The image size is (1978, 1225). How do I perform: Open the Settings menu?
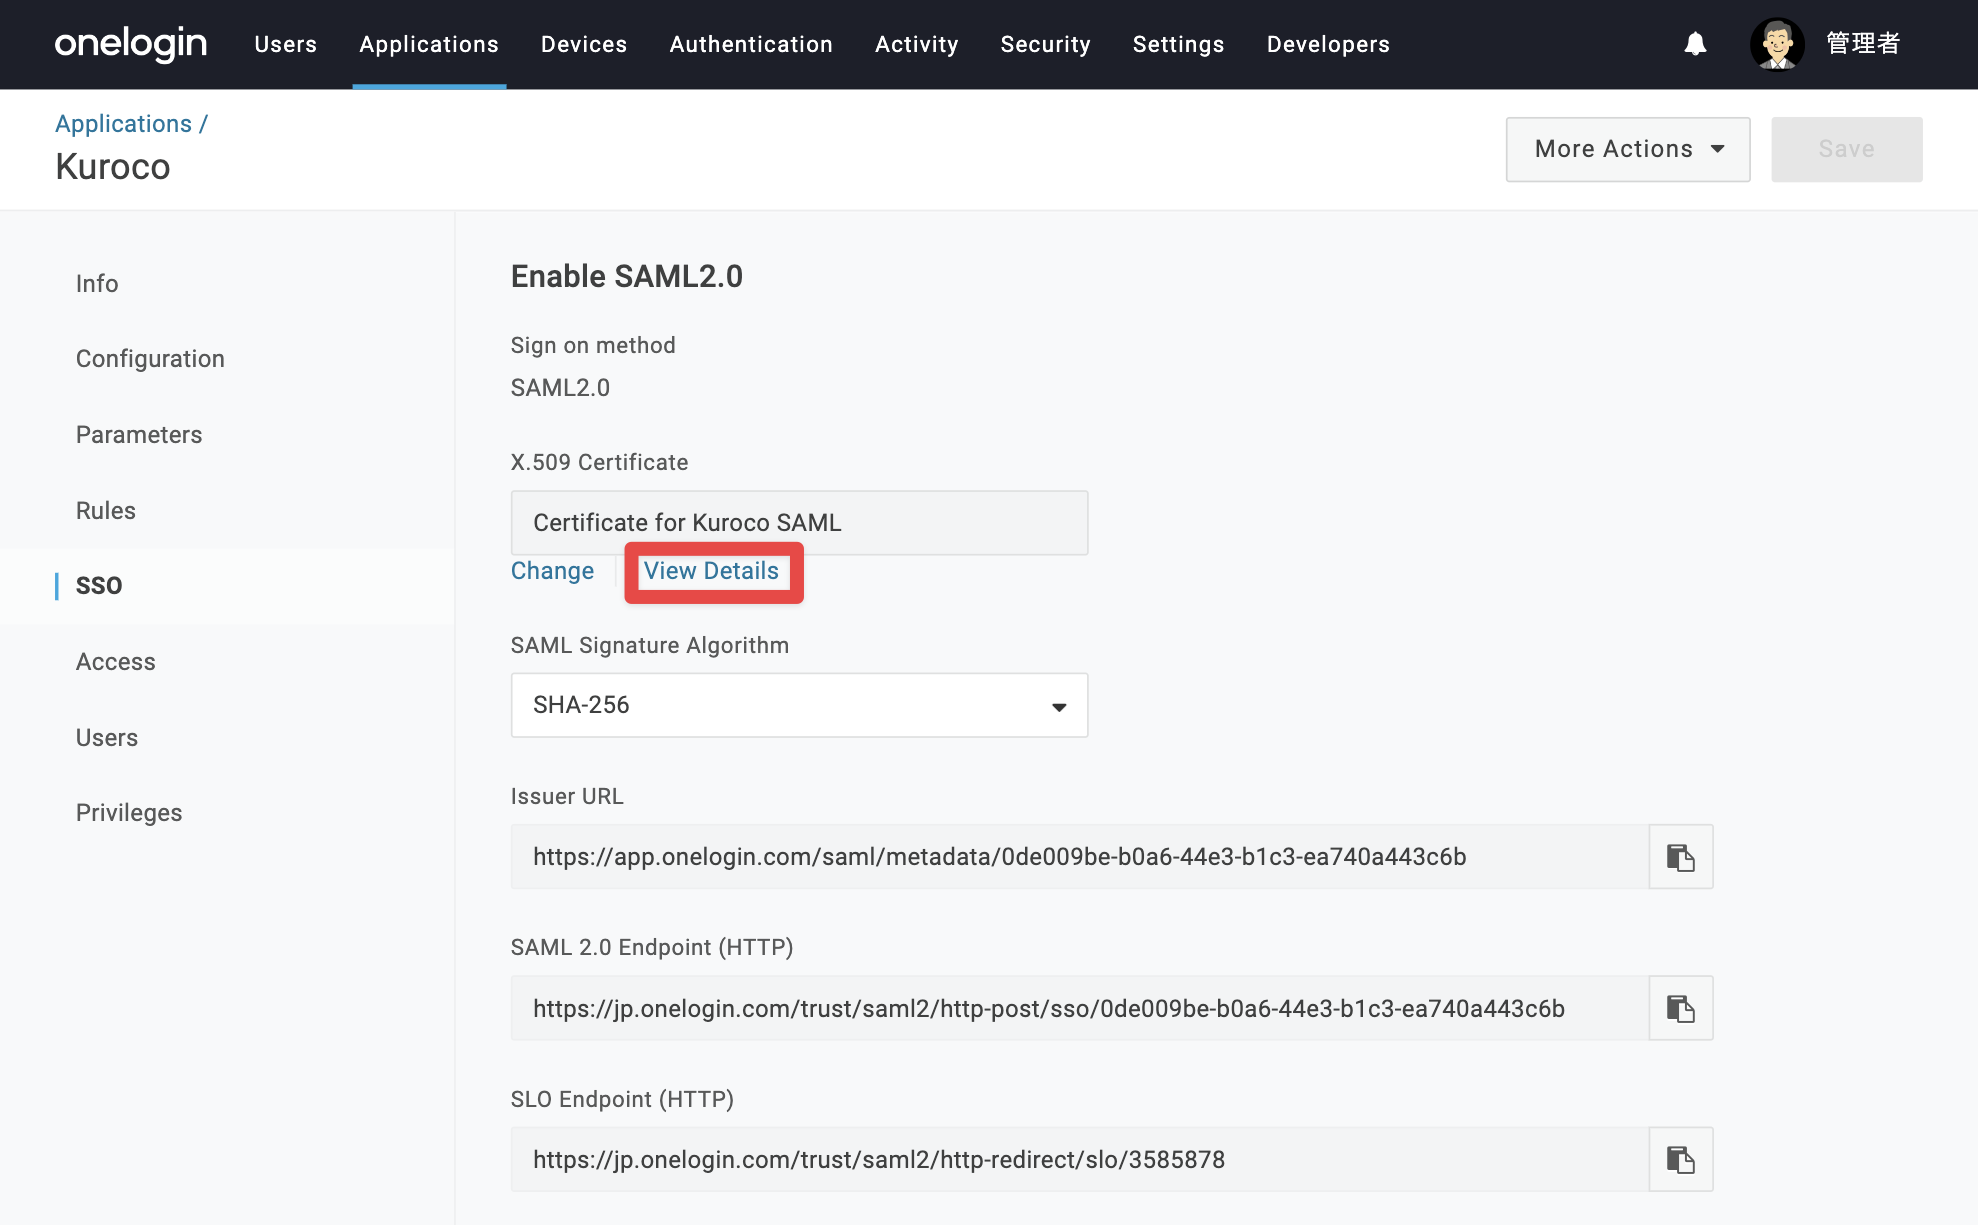[x=1178, y=44]
